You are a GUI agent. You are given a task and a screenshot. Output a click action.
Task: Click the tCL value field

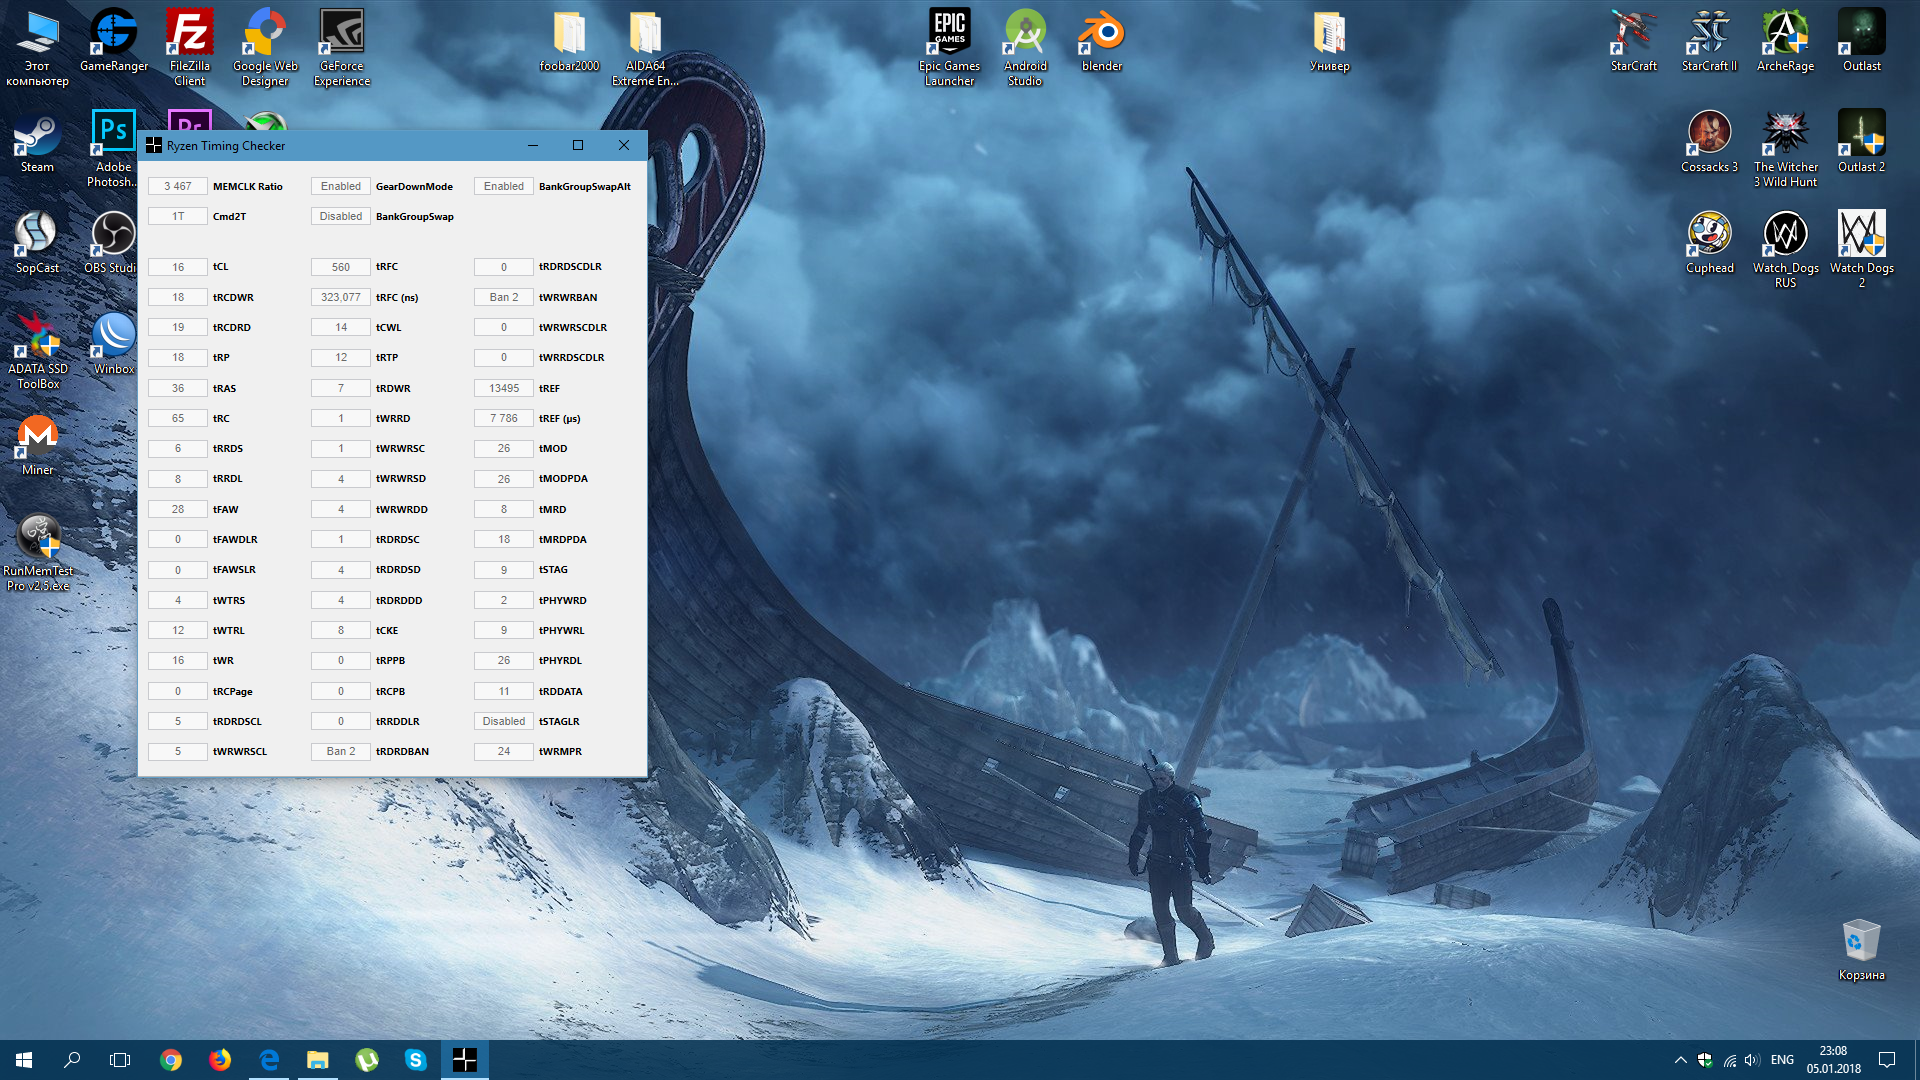coord(178,267)
